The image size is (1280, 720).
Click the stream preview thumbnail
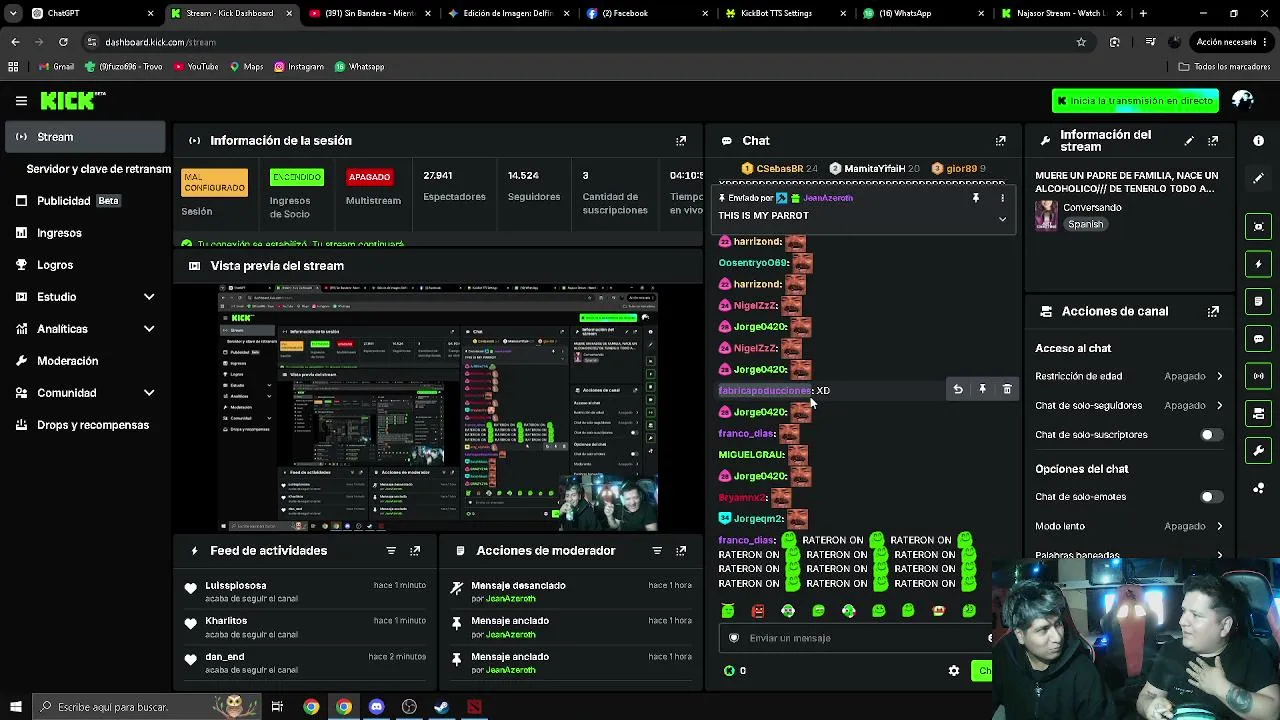(x=438, y=408)
